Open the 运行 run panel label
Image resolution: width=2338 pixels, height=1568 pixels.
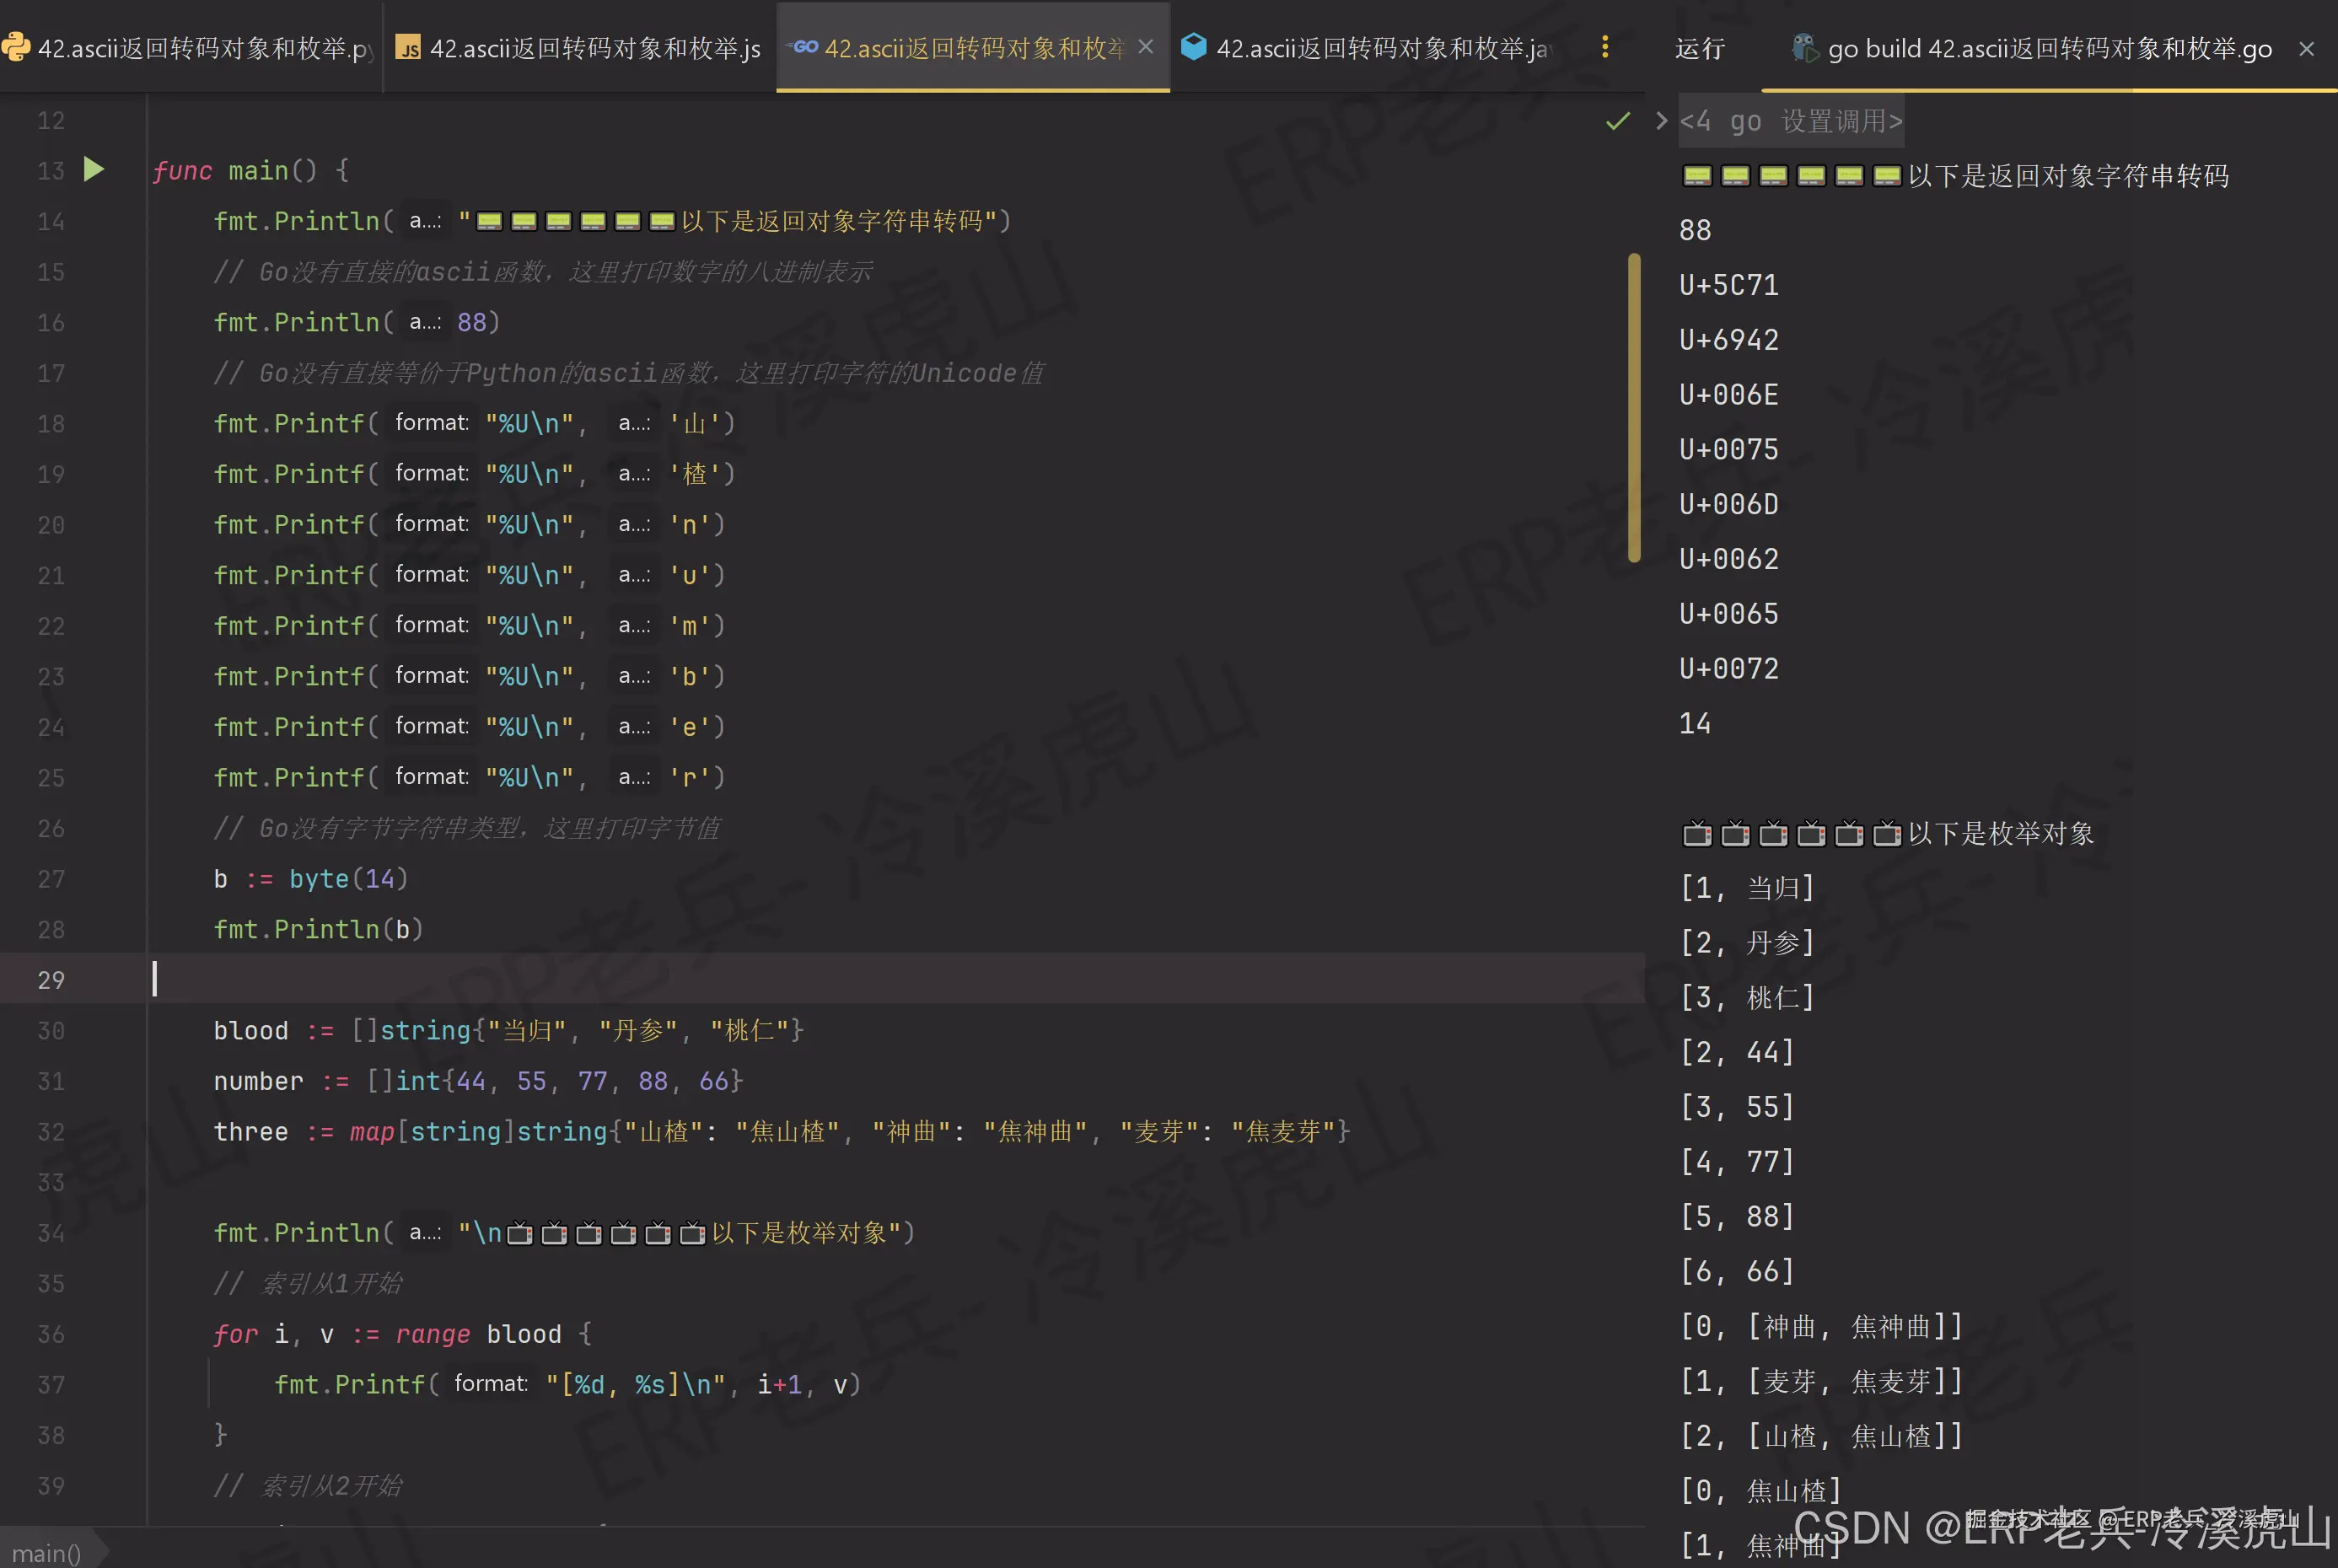pos(1699,48)
